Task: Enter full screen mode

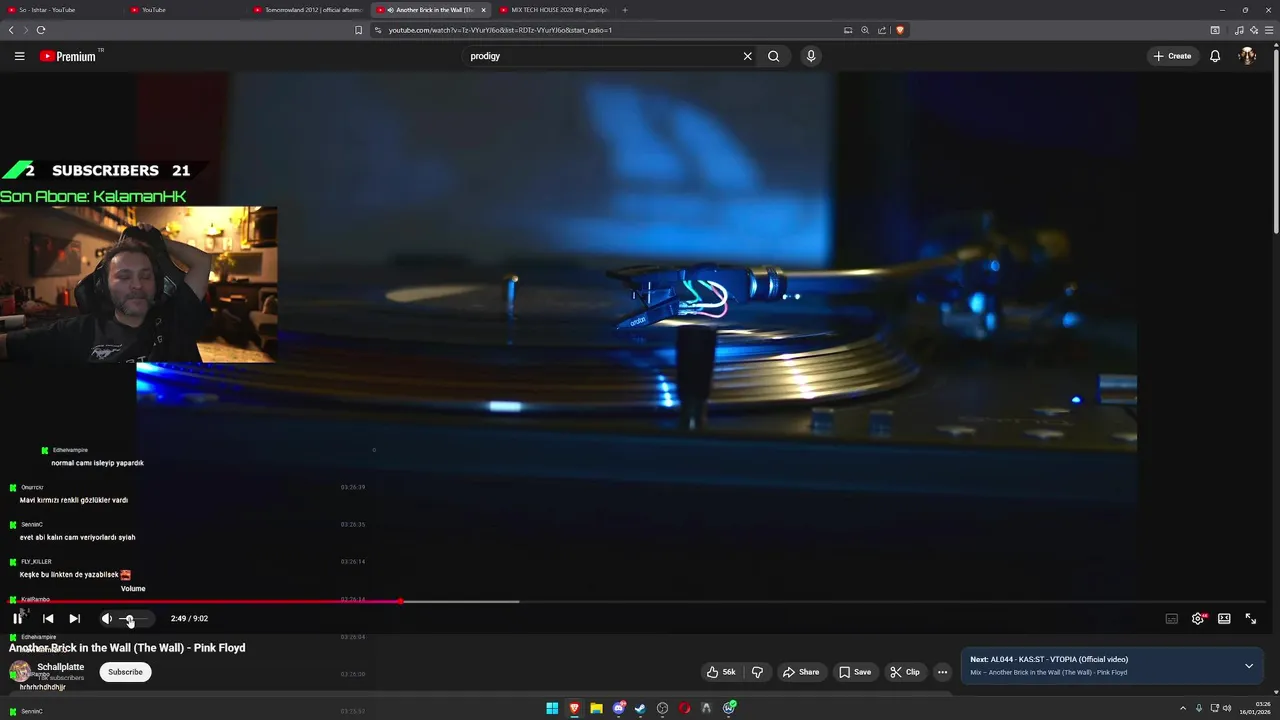Action: pyautogui.click(x=1250, y=619)
